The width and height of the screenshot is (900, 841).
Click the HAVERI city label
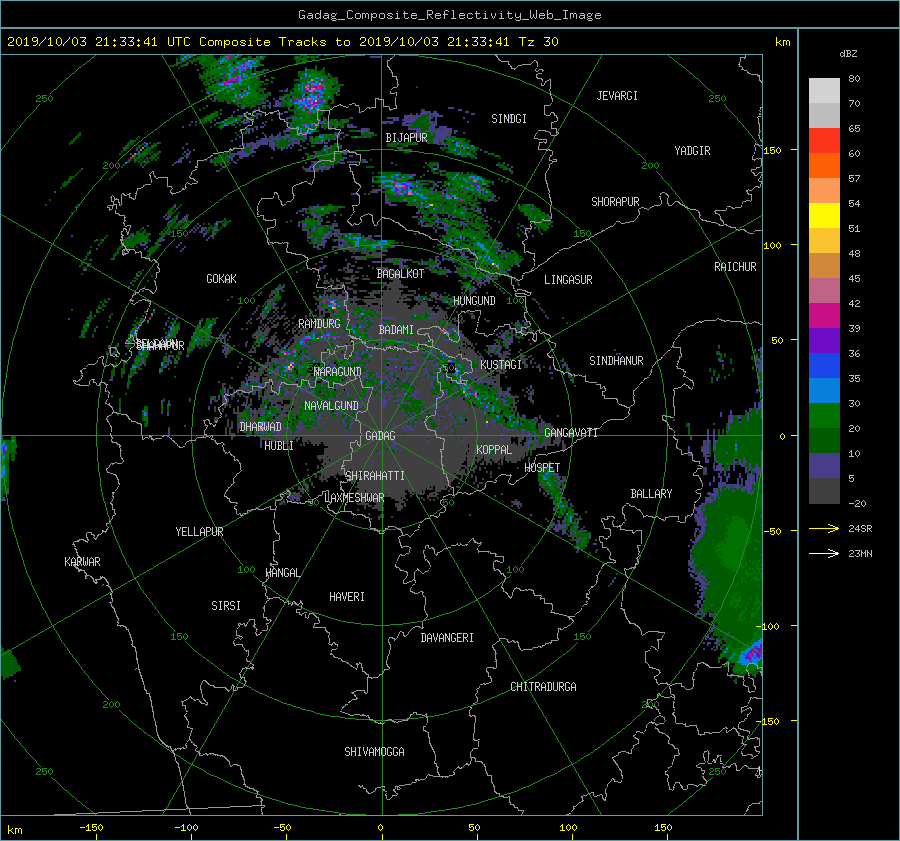point(347,597)
